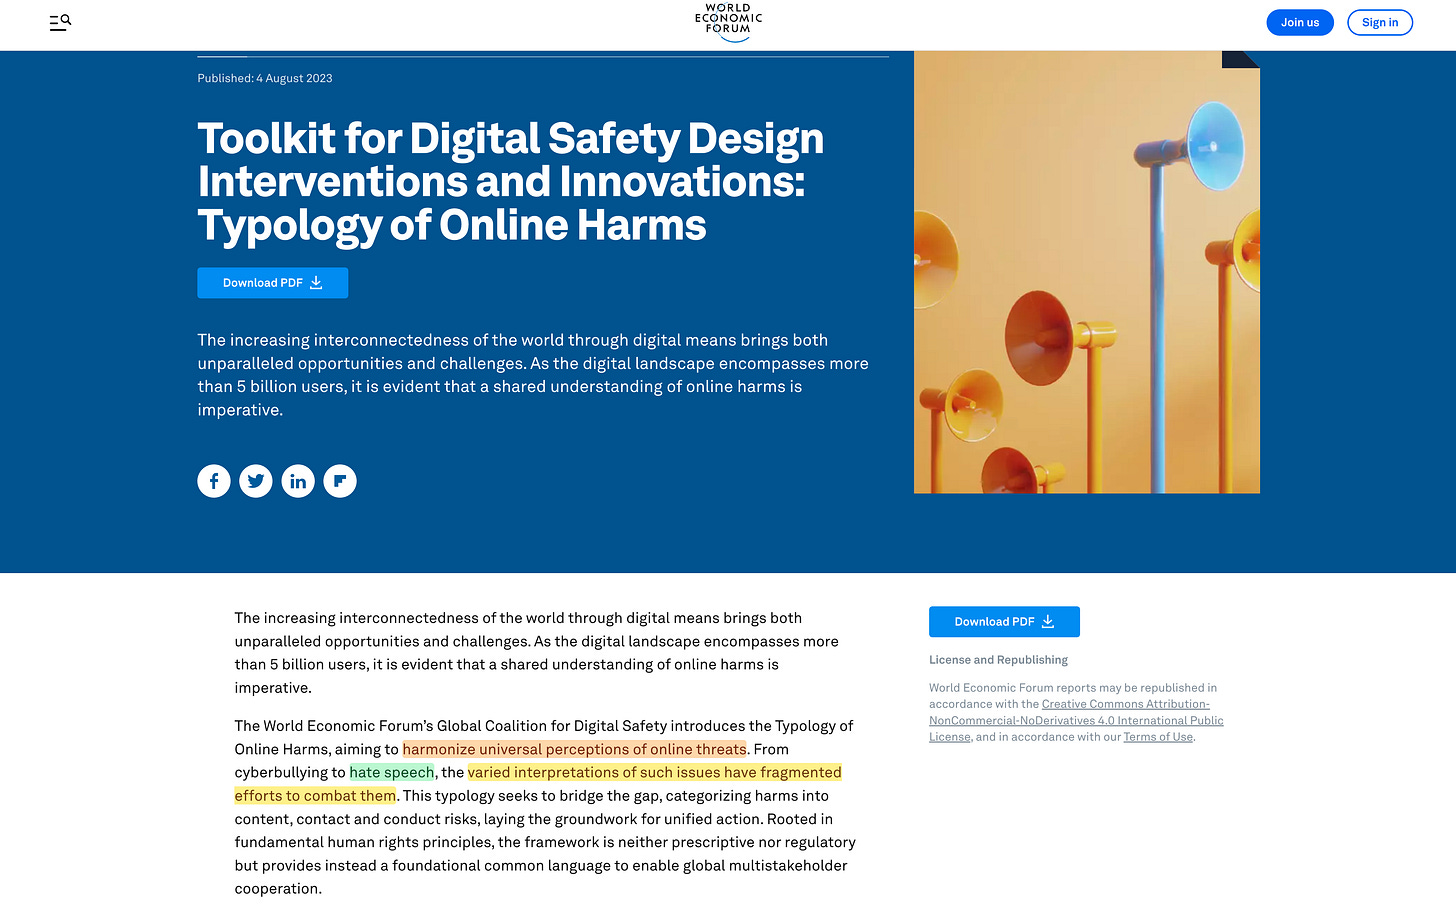Click the World Economic Forum logo
The image size is (1456, 907).
pos(728,22)
